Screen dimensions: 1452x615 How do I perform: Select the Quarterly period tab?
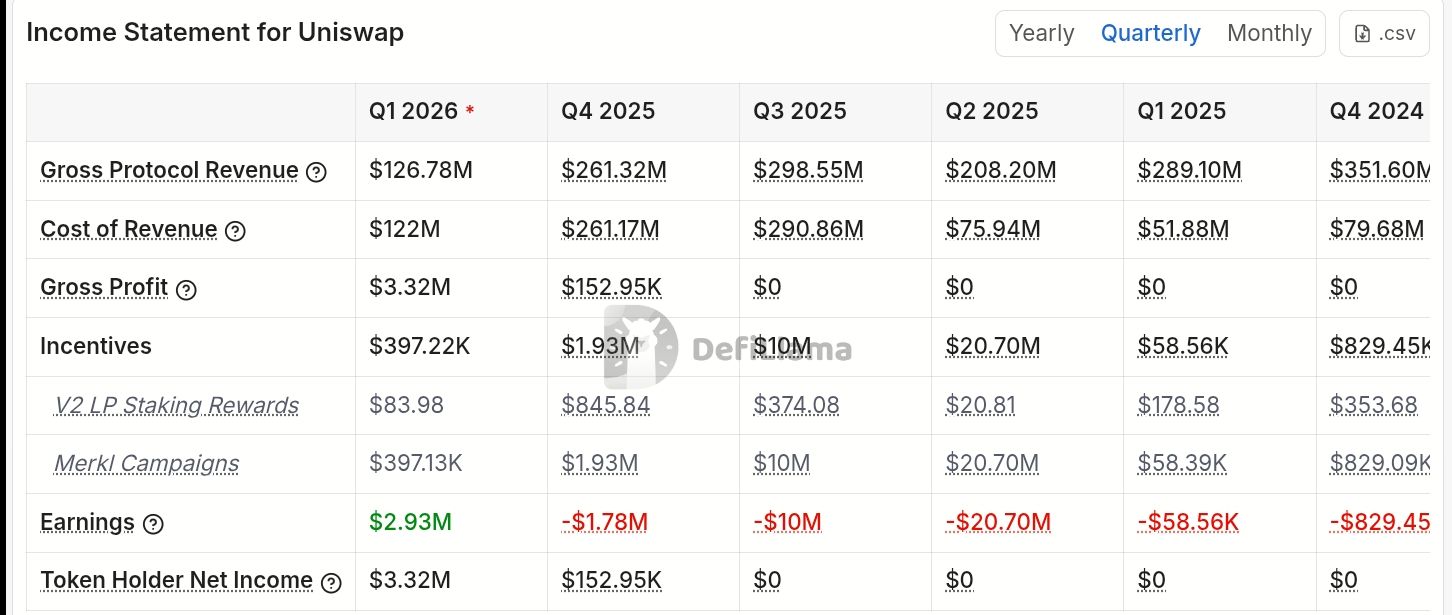1150,34
